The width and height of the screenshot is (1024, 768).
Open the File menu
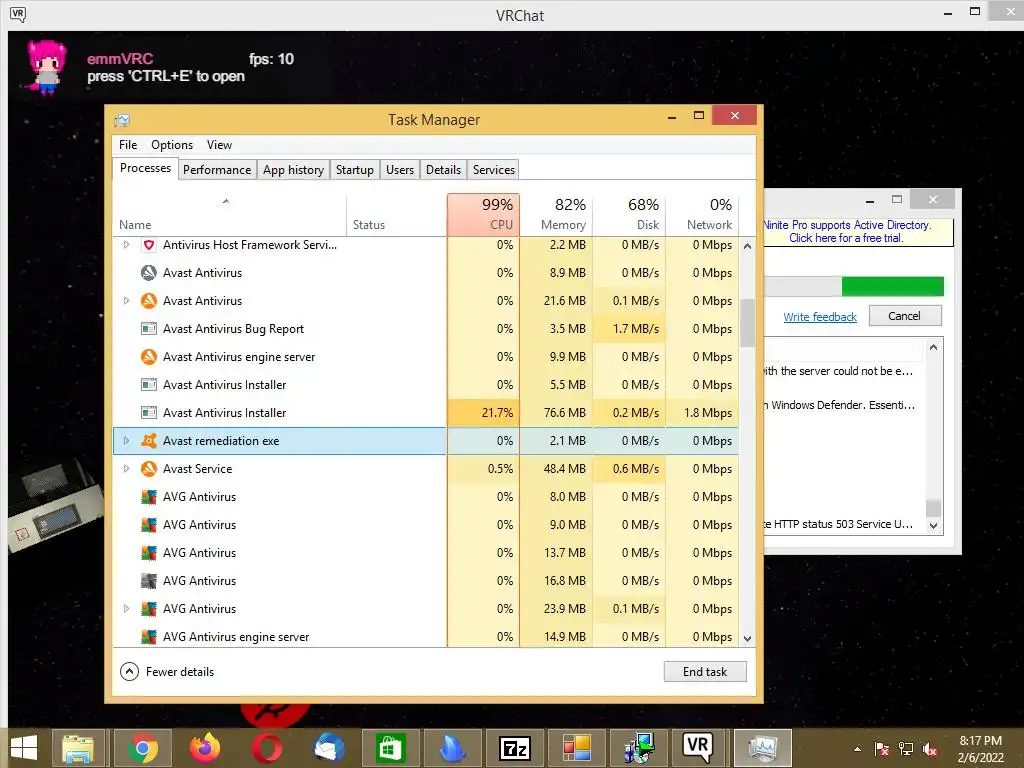(128, 145)
